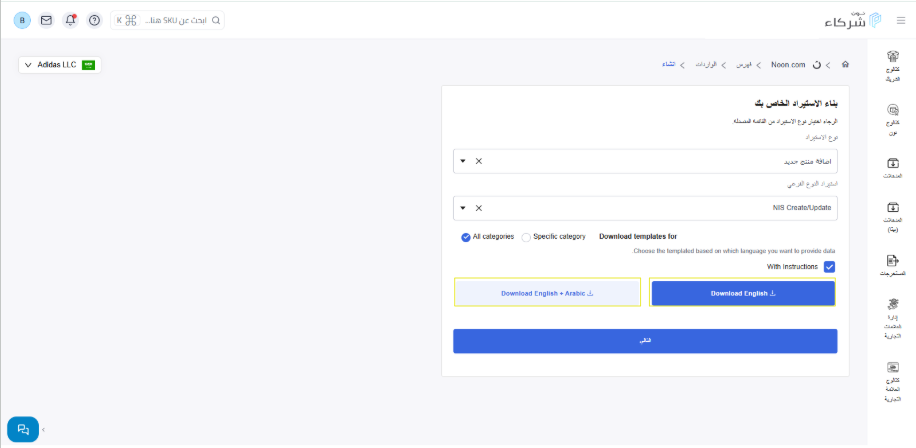
Task: Uncheck the With instructions checkbox
Action: point(829,267)
